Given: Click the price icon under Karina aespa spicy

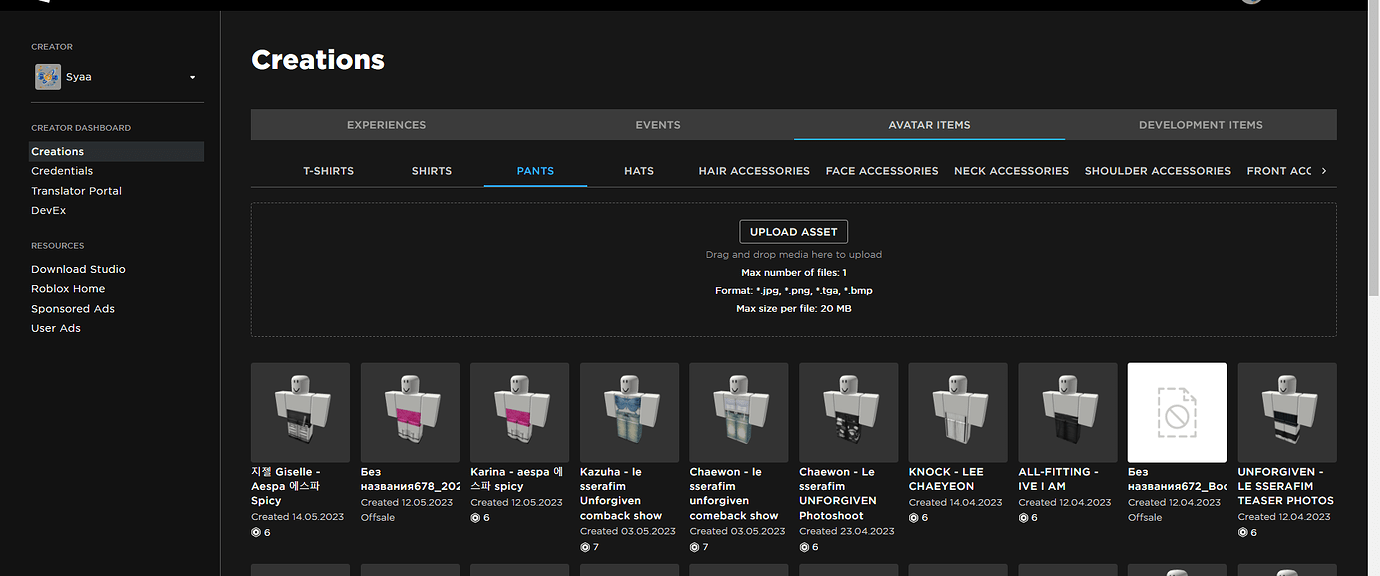Looking at the screenshot, I should pos(474,517).
